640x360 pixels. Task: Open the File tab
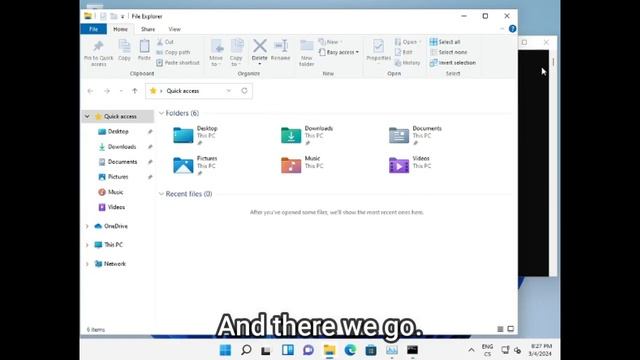tap(93, 29)
